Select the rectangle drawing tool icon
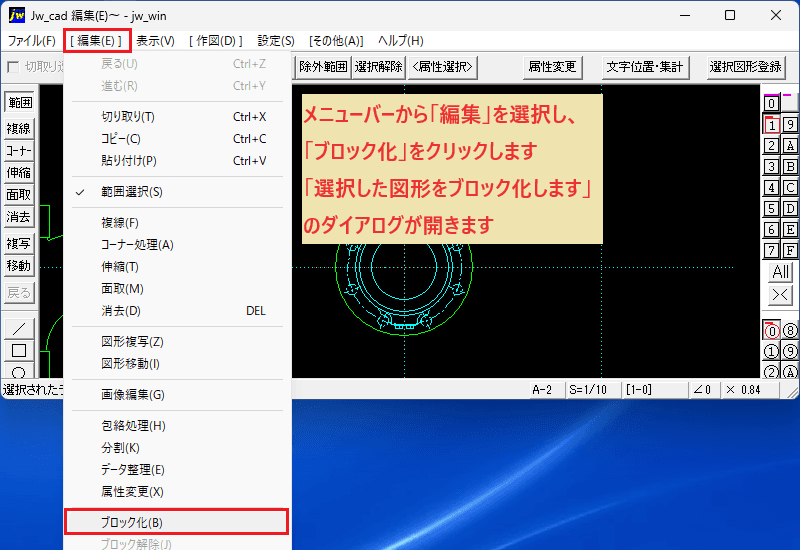This screenshot has width=800, height=550. coord(19,351)
